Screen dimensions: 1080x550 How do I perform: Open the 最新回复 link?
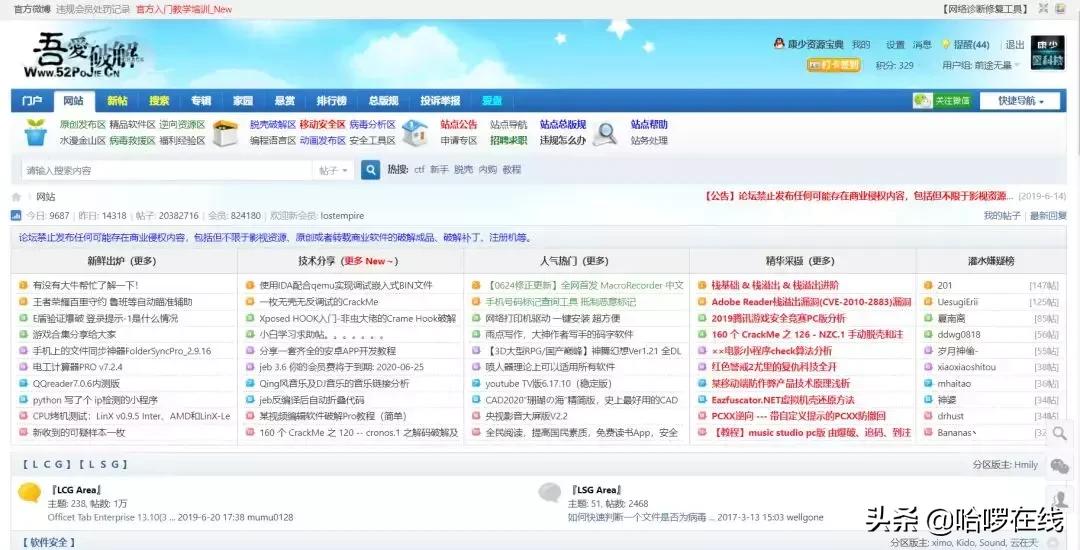pyautogui.click(x=1048, y=215)
